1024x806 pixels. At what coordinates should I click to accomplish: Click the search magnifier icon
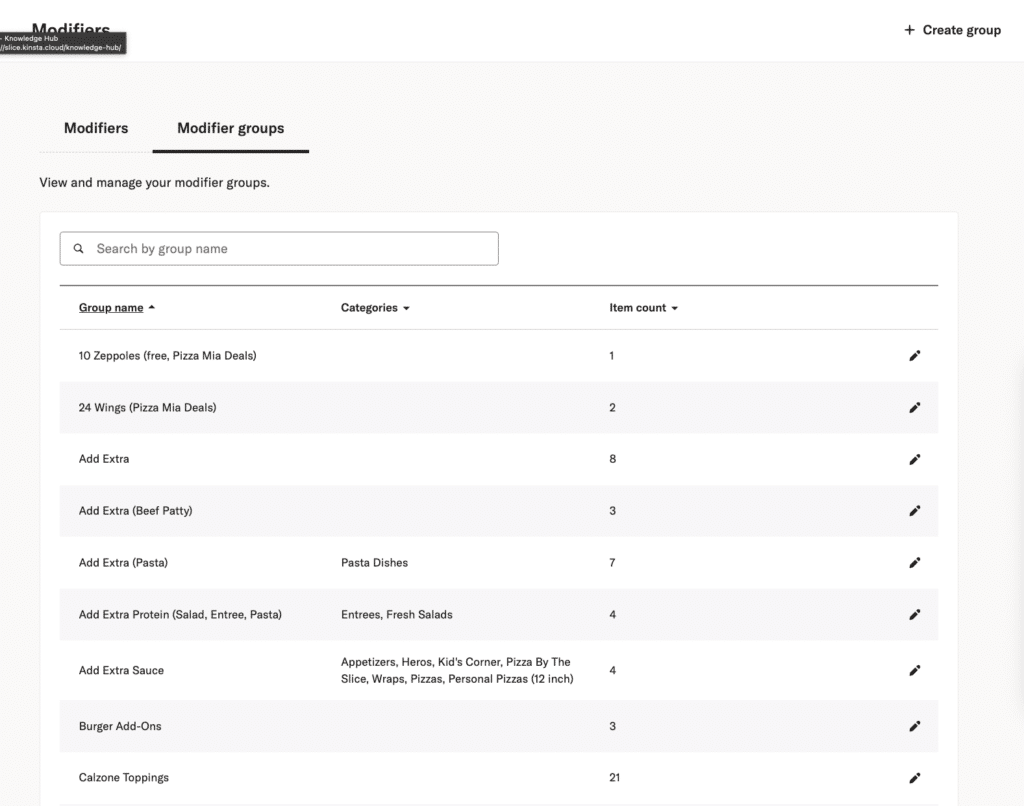coord(79,249)
